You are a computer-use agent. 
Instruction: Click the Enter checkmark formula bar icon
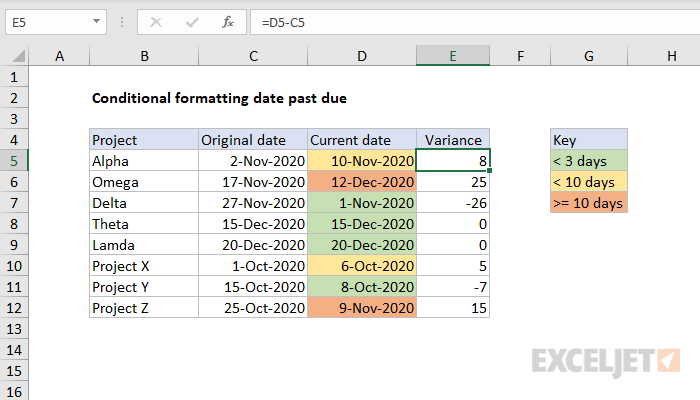[192, 22]
